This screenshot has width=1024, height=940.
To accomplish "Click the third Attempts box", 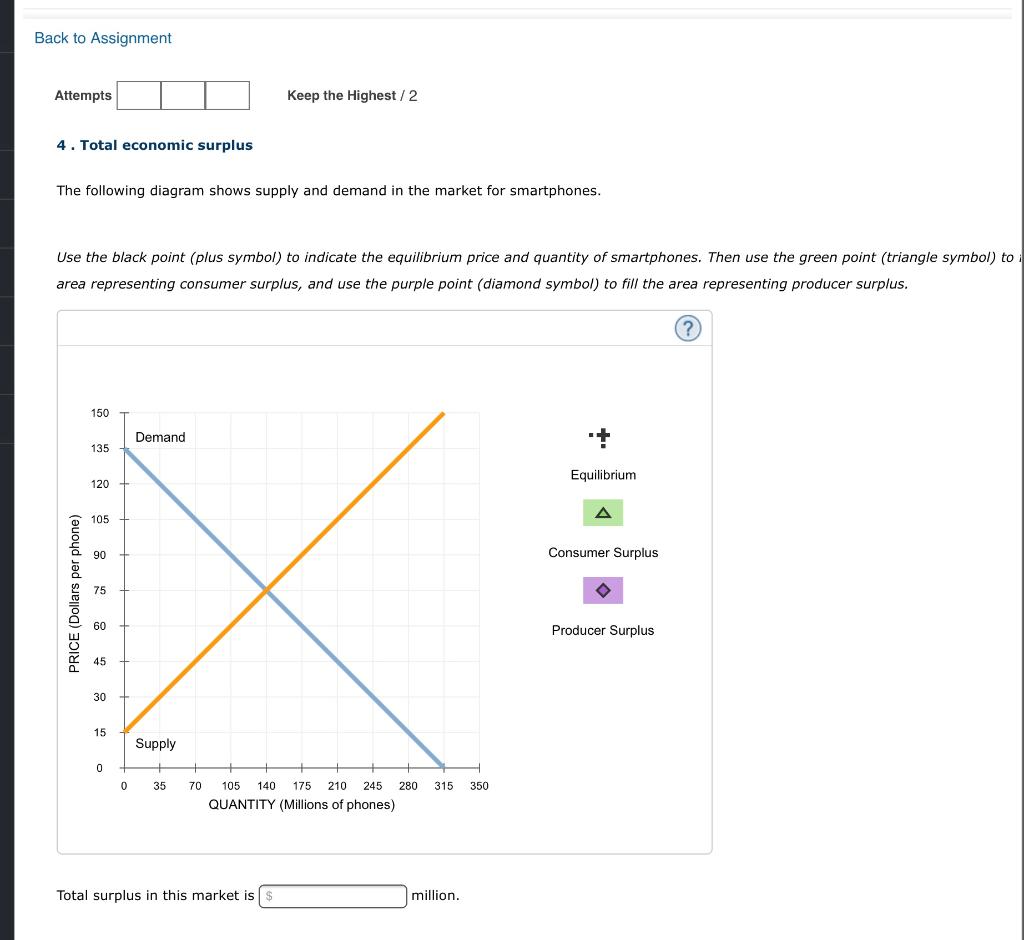I will tap(227, 95).
